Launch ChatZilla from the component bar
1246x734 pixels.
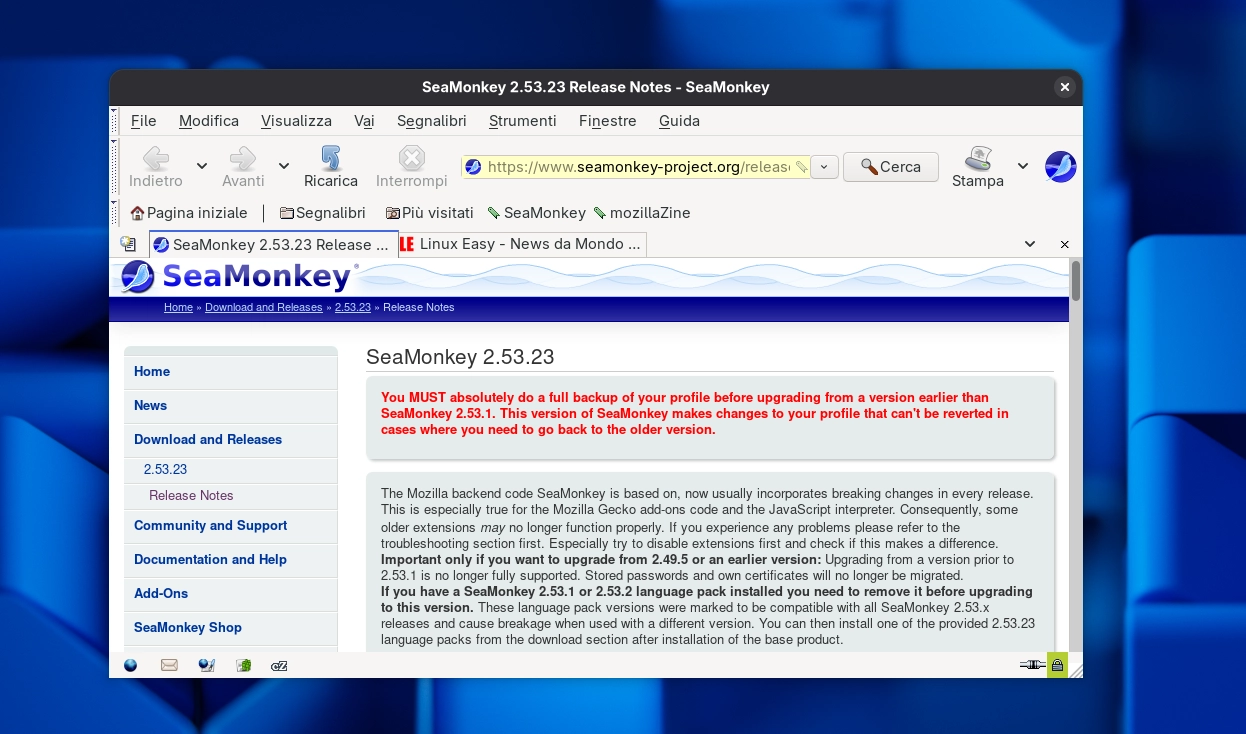click(x=279, y=665)
